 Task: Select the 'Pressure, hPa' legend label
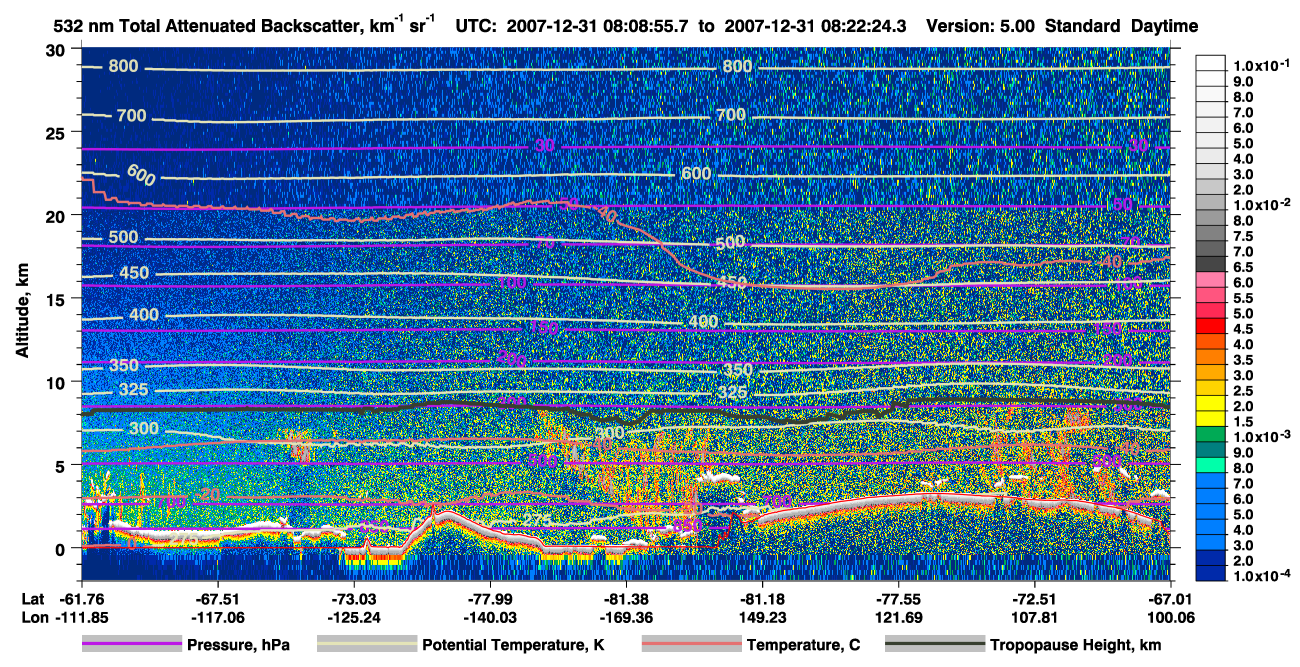coord(238,645)
